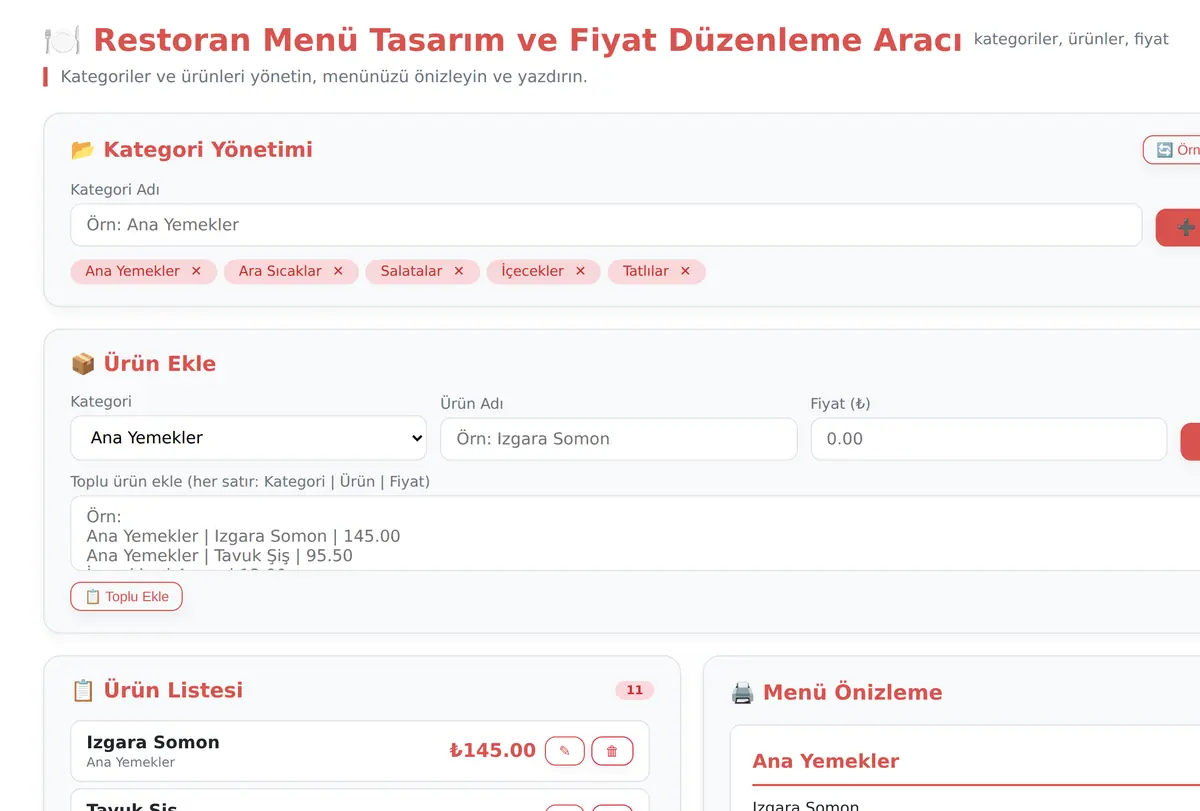This screenshot has width=1200, height=811.
Task: Click the Salatalar category chip label
Action: pyautogui.click(x=411, y=271)
